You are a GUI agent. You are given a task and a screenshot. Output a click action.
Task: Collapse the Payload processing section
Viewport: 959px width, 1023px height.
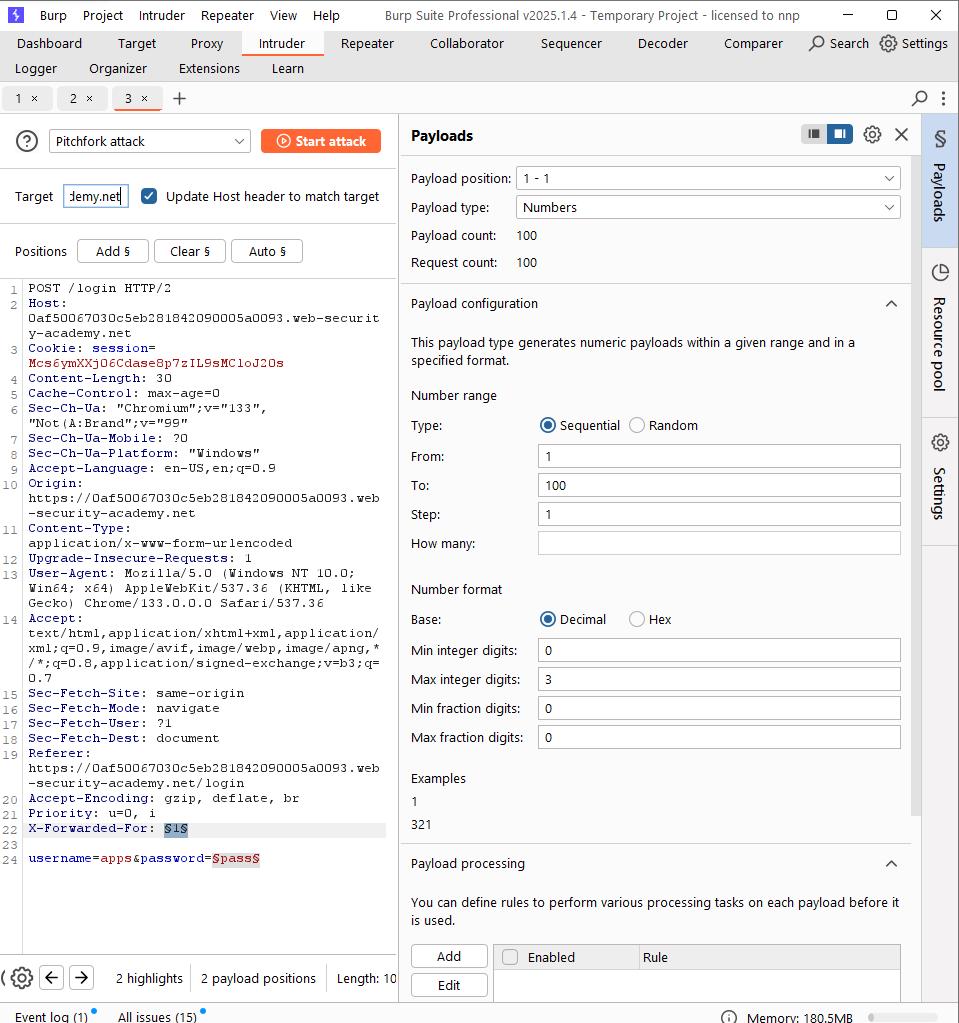tap(891, 864)
